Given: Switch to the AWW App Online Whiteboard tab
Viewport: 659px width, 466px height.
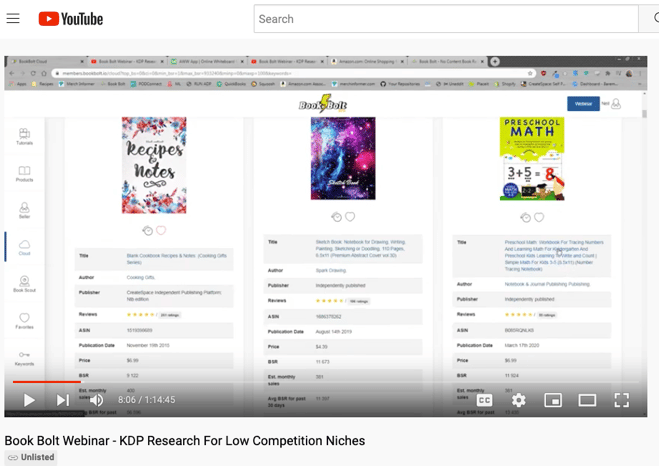Looking at the screenshot, I should [x=208, y=61].
